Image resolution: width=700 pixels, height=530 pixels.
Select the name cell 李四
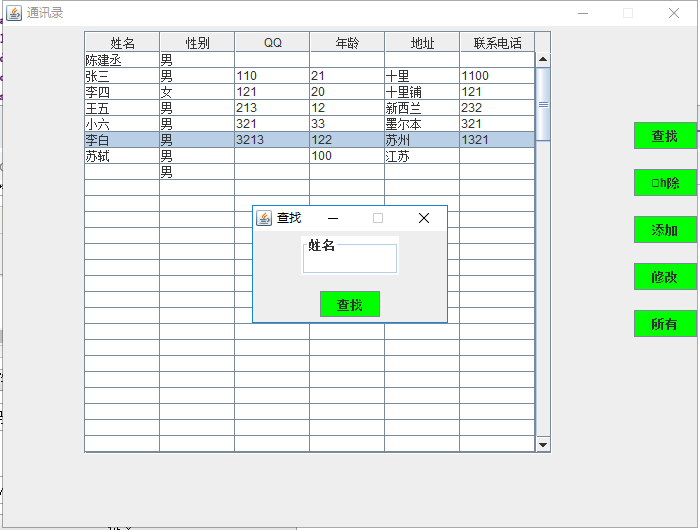(x=122, y=92)
